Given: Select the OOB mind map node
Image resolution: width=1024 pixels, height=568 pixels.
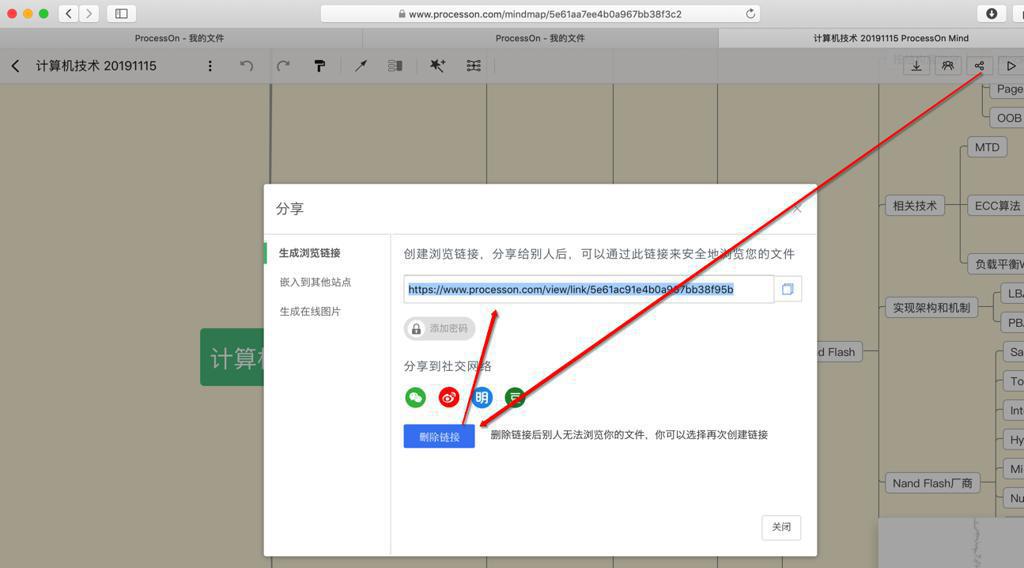Looking at the screenshot, I should (1008, 118).
